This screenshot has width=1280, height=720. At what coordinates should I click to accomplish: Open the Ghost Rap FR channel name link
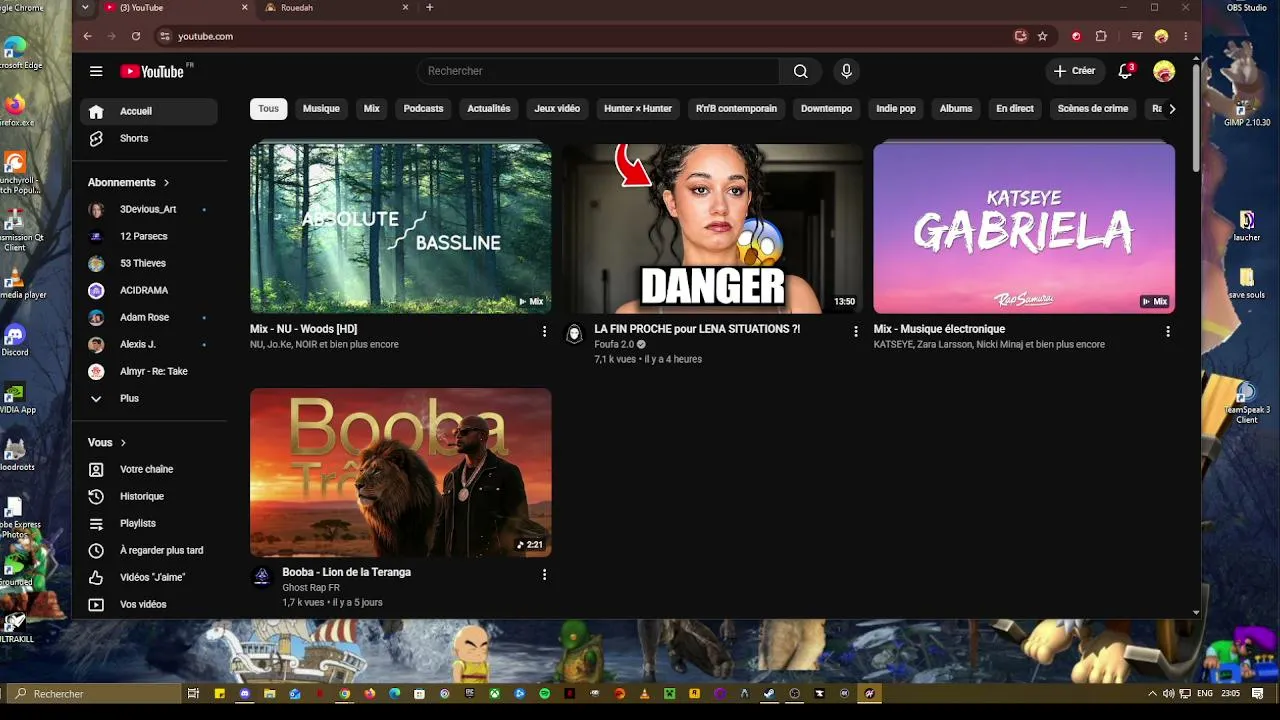coord(311,588)
